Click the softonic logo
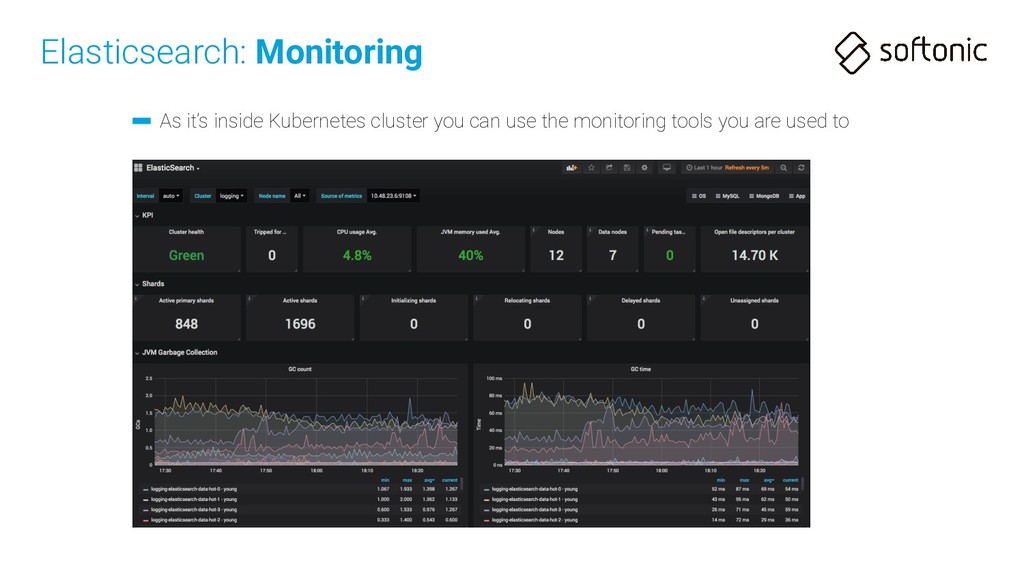This screenshot has width=1024, height=576. pyautogui.click(x=911, y=52)
